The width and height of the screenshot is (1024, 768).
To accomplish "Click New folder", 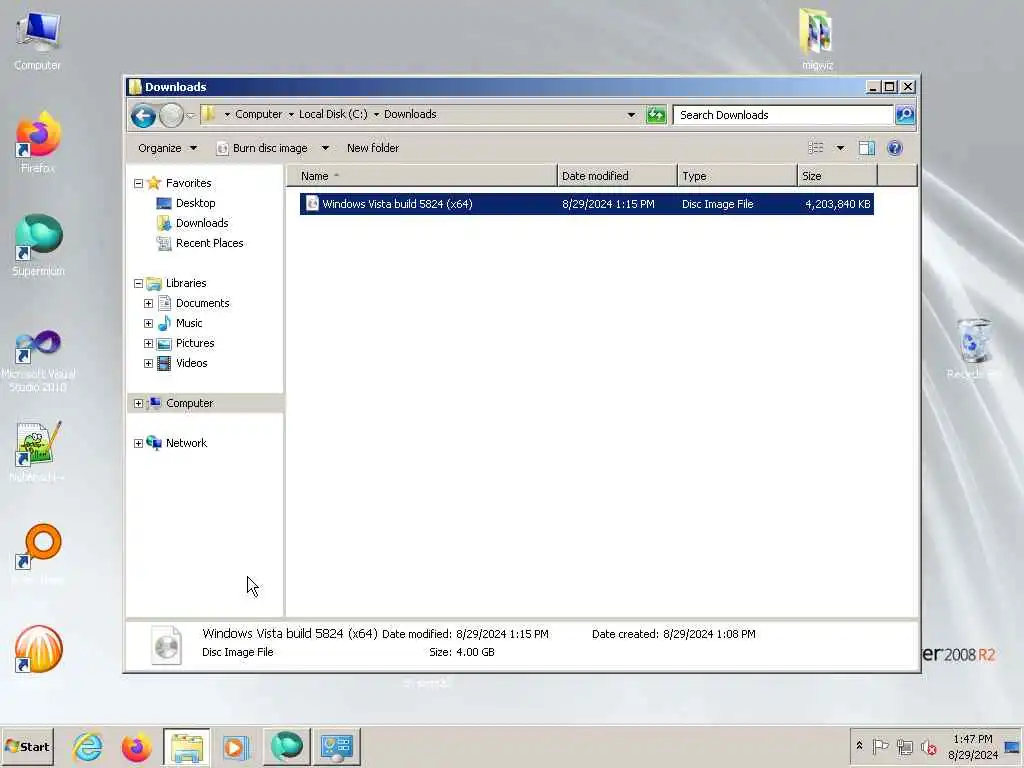I will point(373,148).
